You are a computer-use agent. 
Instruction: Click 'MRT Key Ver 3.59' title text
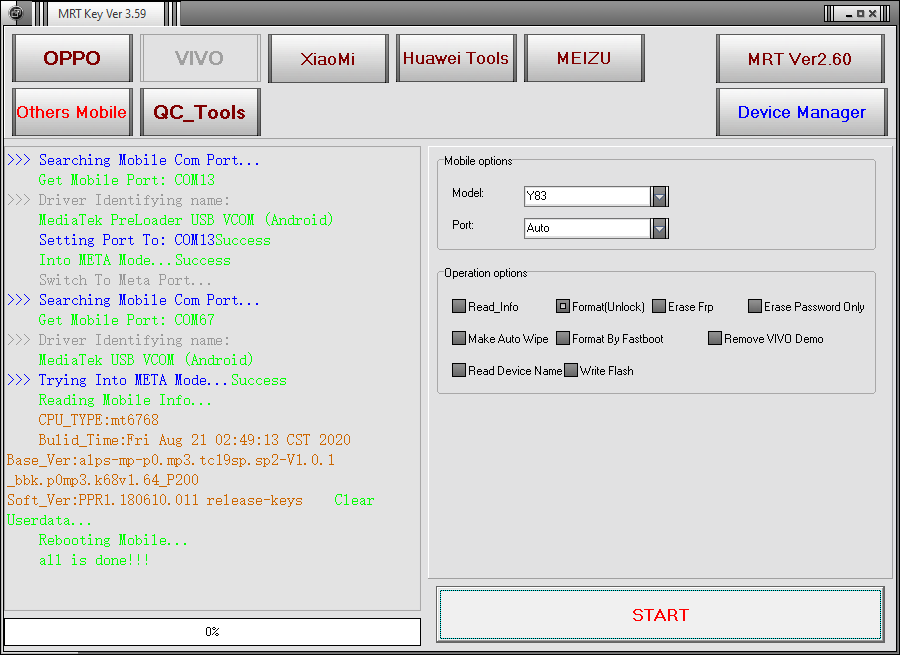pyautogui.click(x=102, y=14)
